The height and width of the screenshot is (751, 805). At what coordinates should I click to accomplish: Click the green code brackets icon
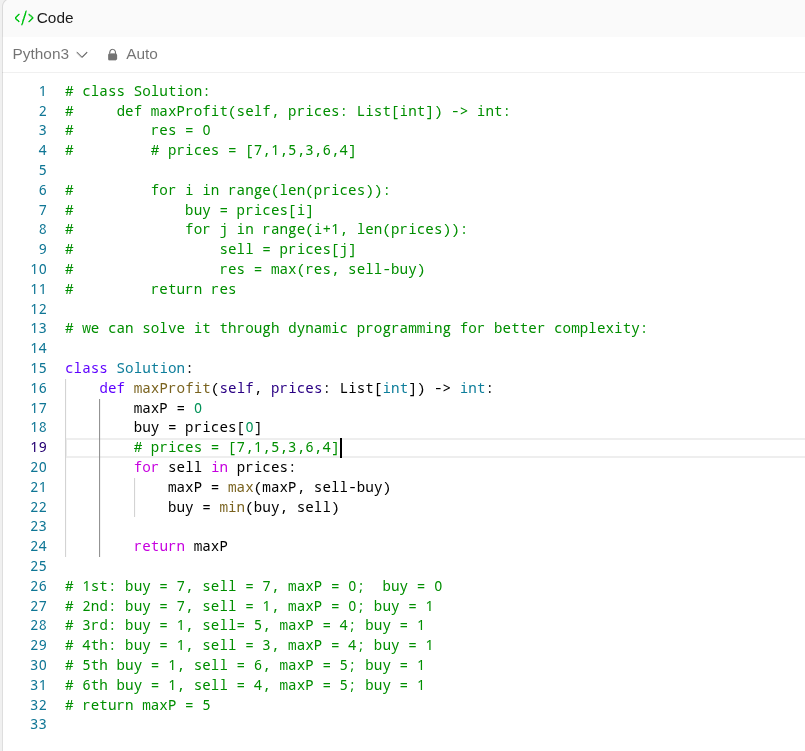coord(24,18)
